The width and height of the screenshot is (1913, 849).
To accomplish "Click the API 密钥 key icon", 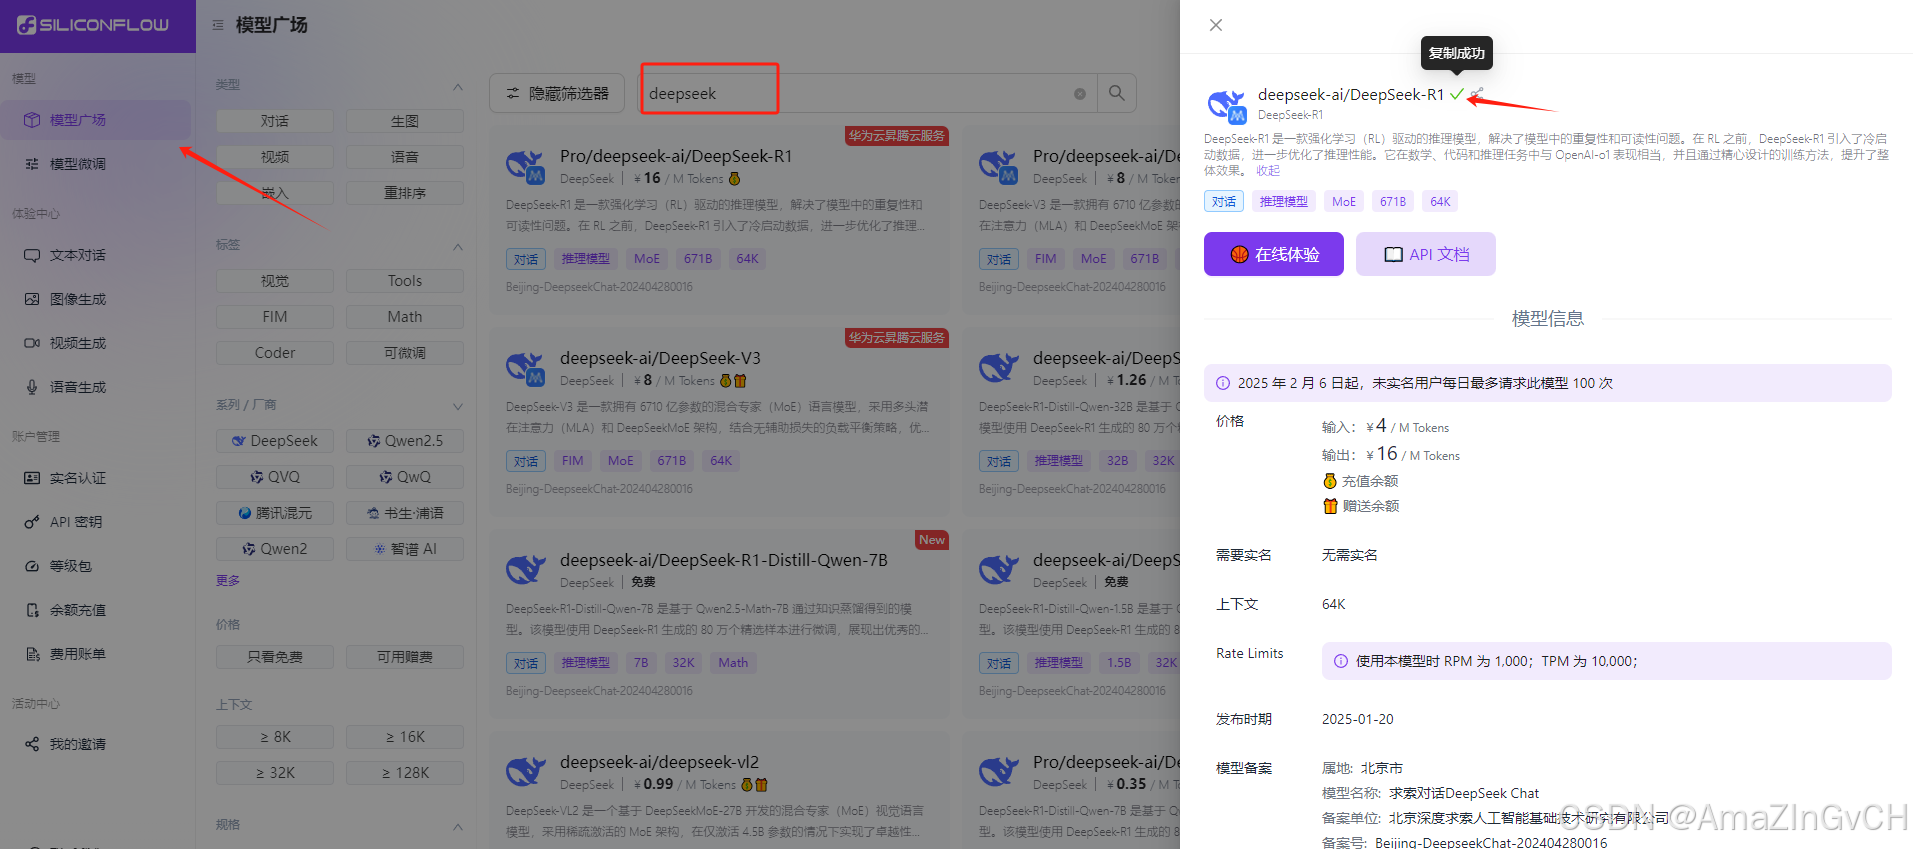I will pyautogui.click(x=32, y=522).
